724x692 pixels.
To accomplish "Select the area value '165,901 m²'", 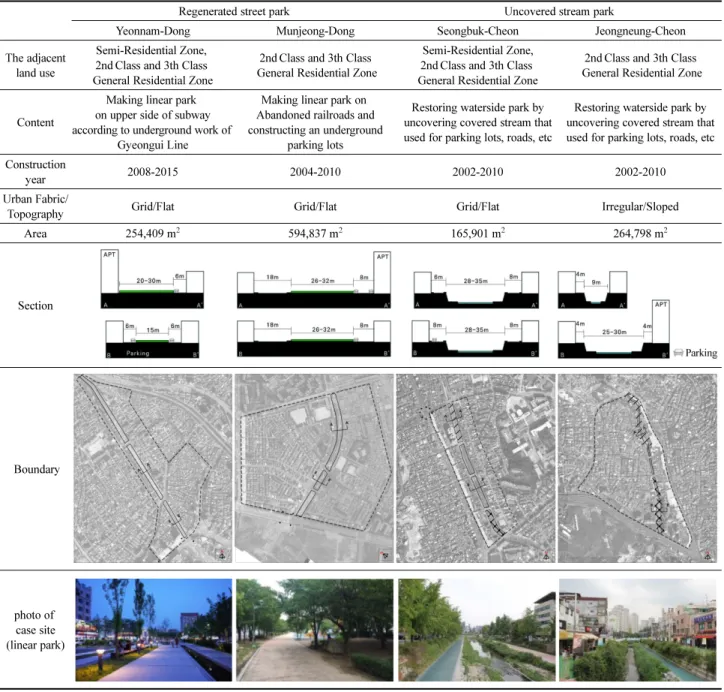I will 478,233.
